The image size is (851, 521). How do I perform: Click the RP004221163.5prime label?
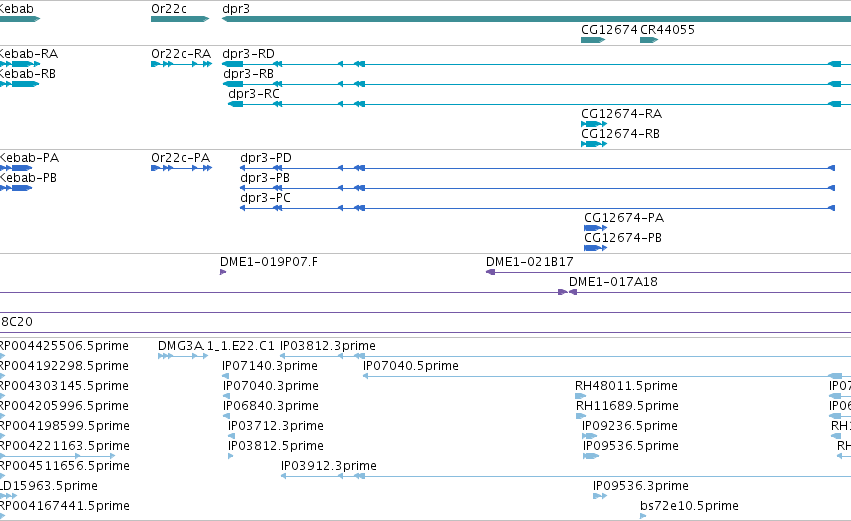[x=65, y=447]
